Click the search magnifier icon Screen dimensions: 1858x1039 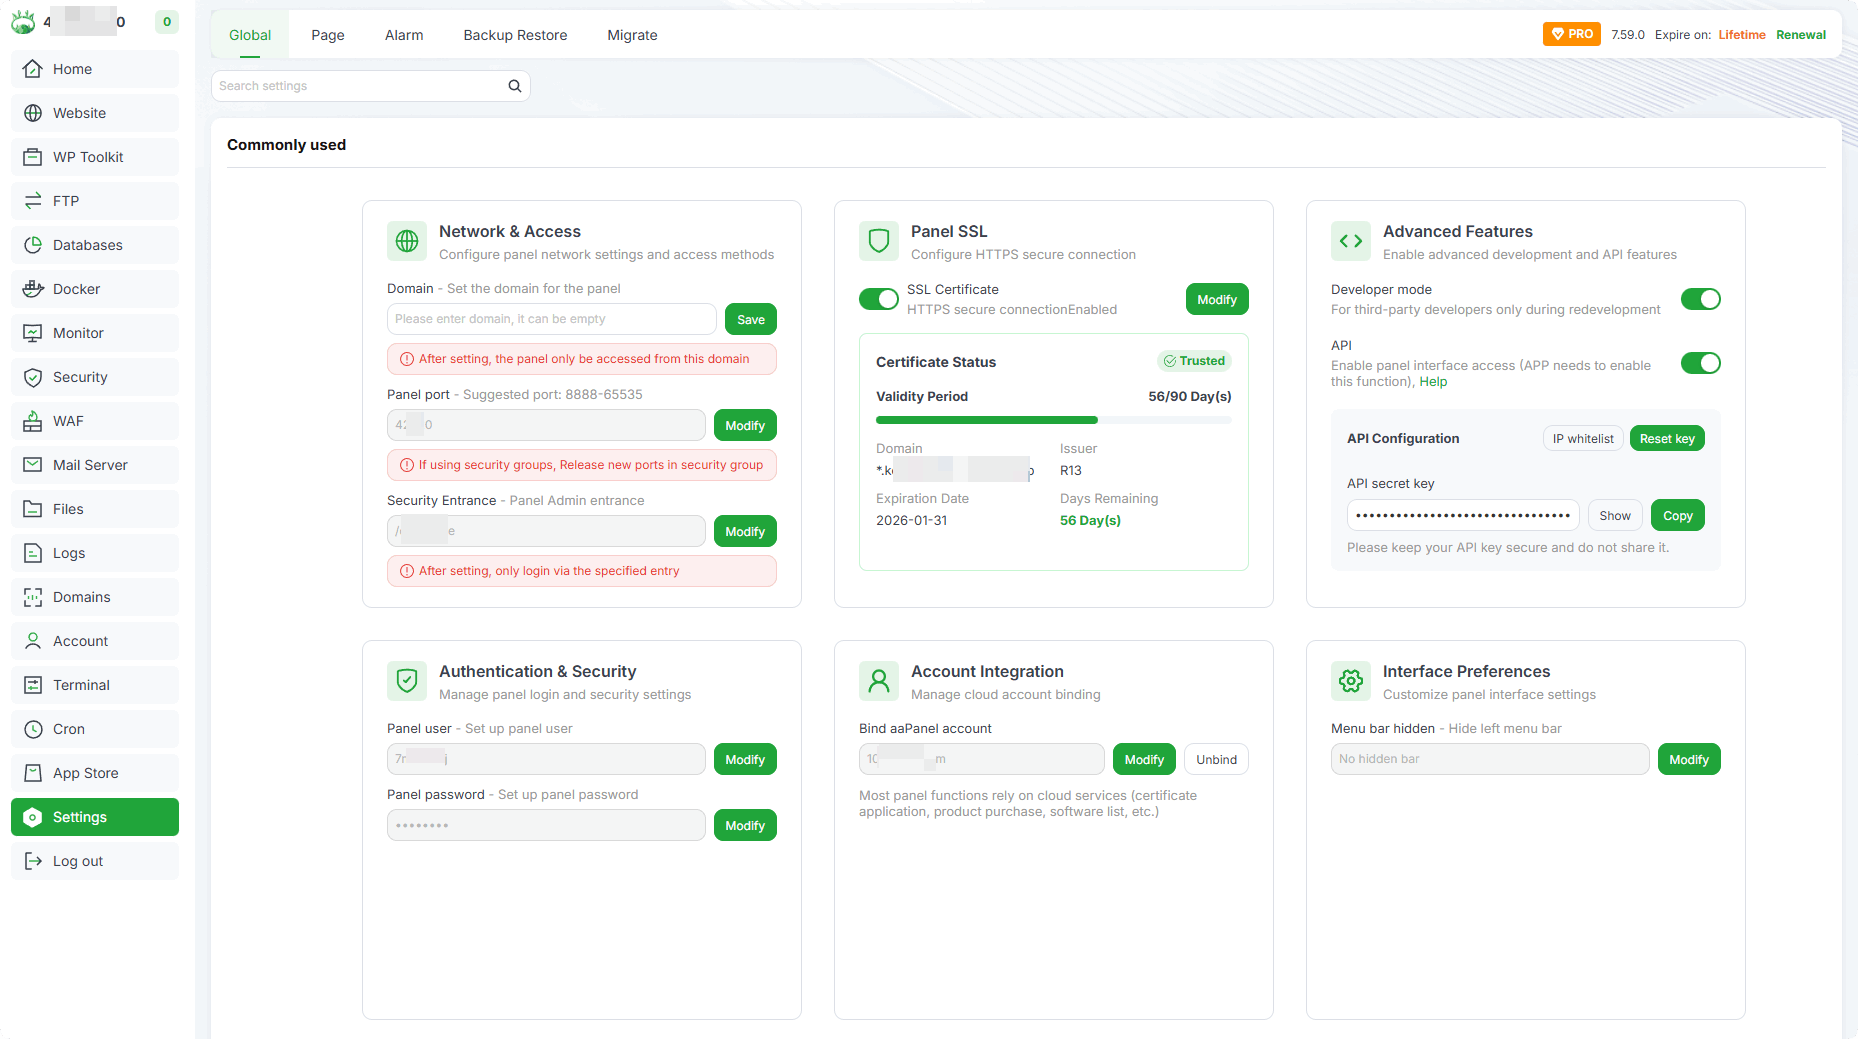pyautogui.click(x=514, y=86)
